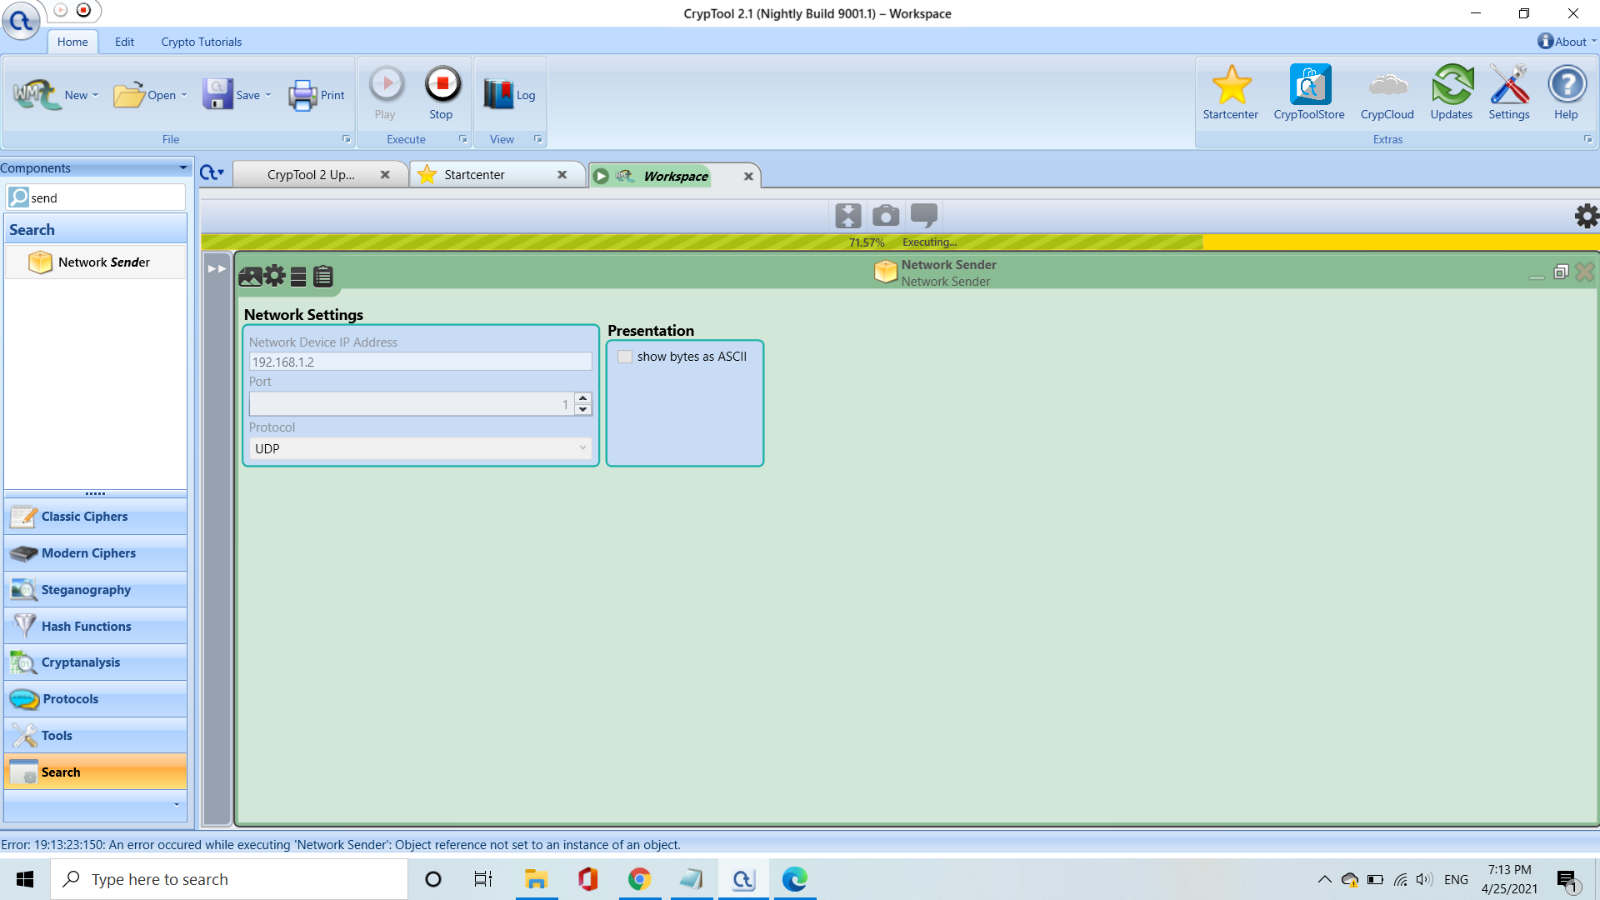Image resolution: width=1600 pixels, height=900 pixels.
Task: Expand the side panel with double-arrow
Action: pos(216,269)
